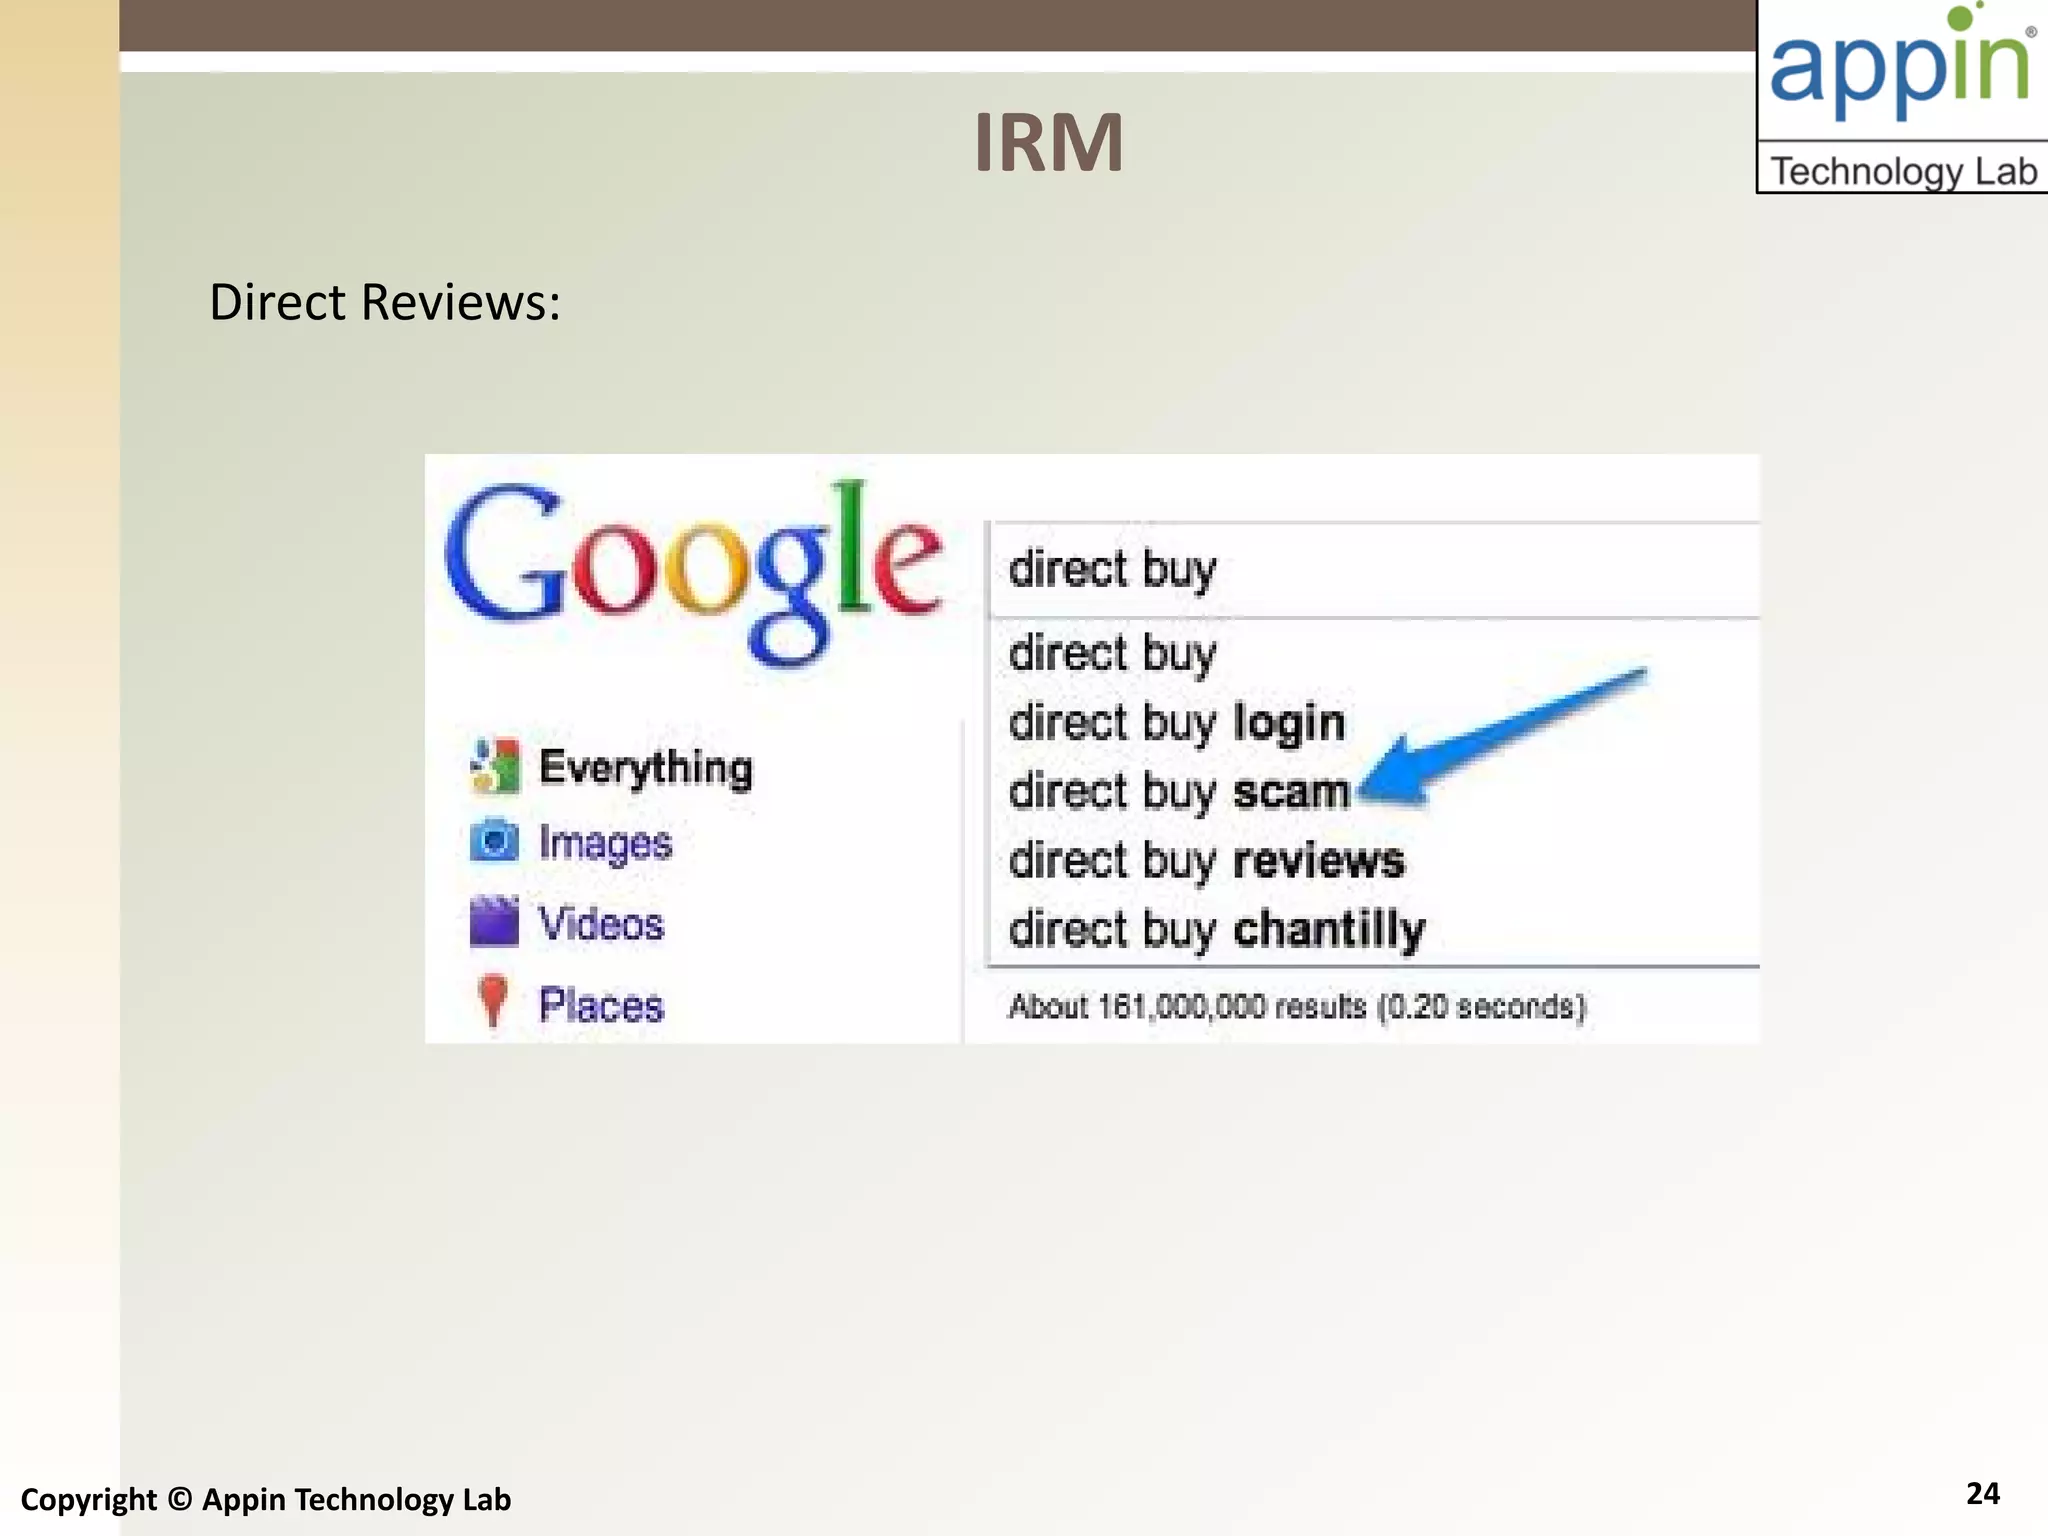This screenshot has width=2048, height=1536.
Task: Choose the 'direct buy chantilly' suggestion
Action: [1216, 930]
